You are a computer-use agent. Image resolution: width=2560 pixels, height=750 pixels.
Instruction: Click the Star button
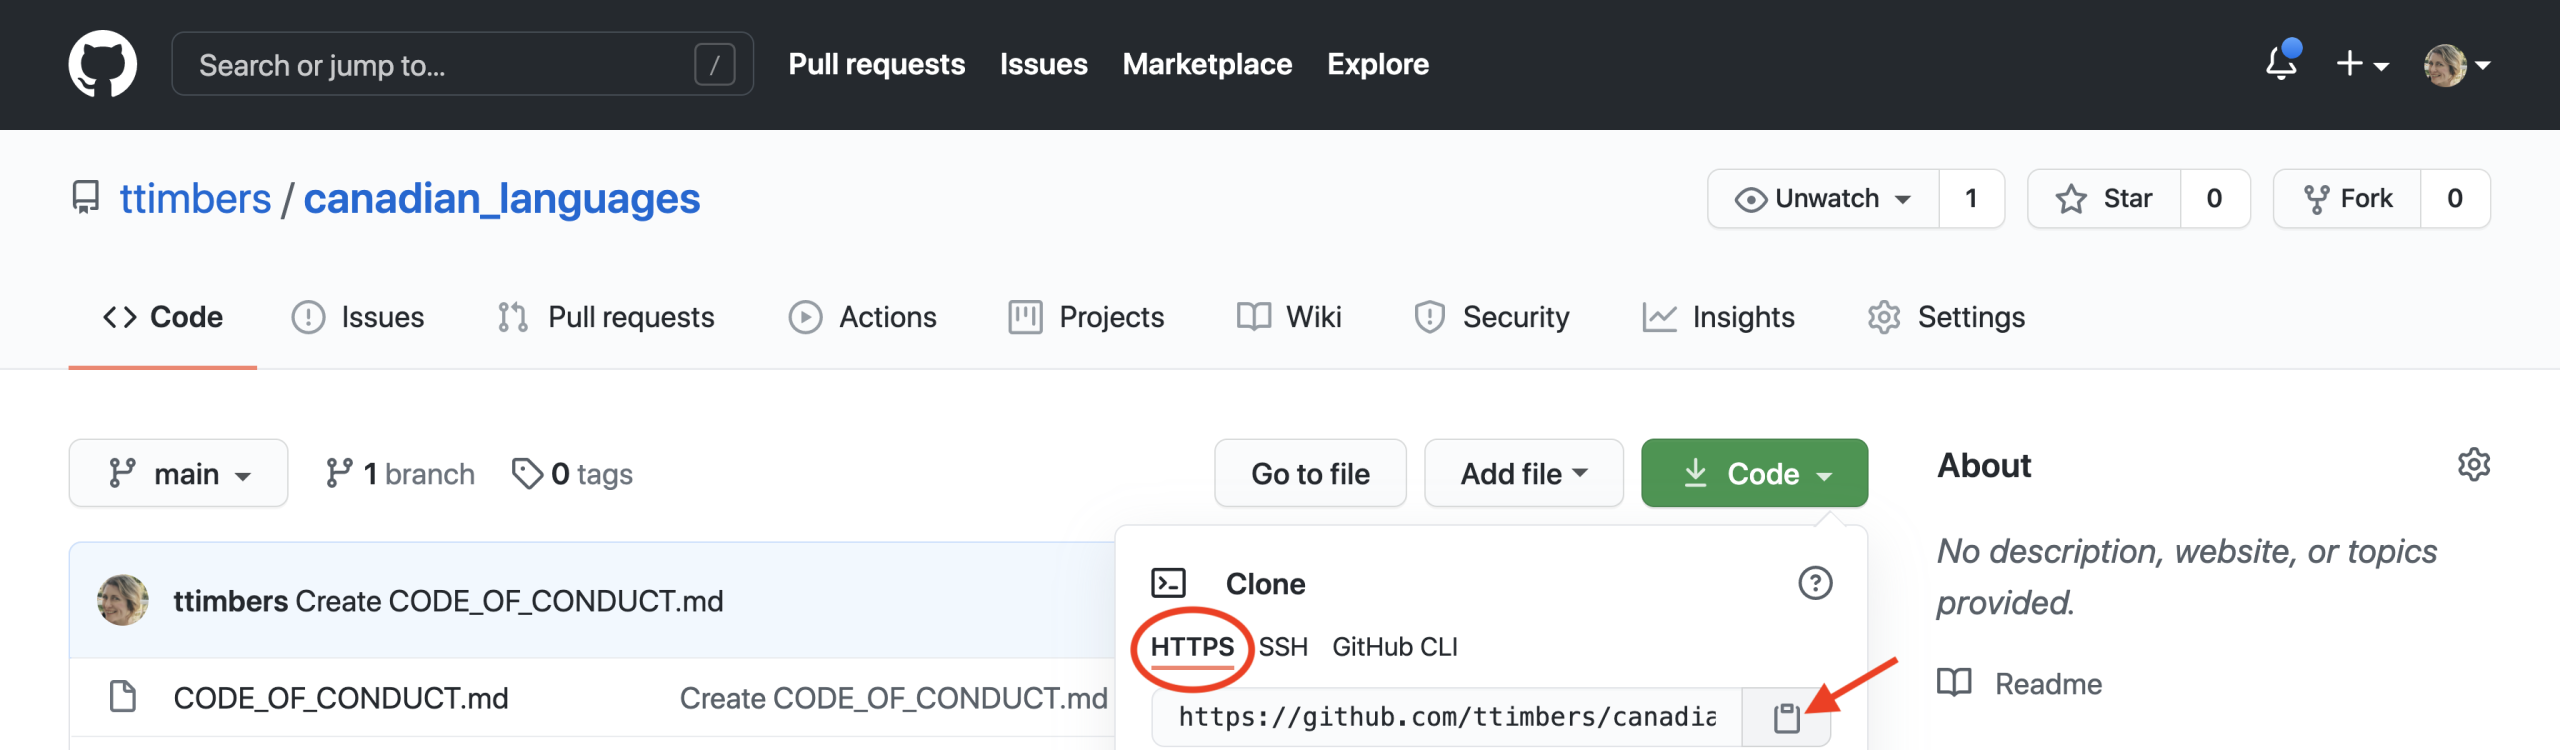2104,199
